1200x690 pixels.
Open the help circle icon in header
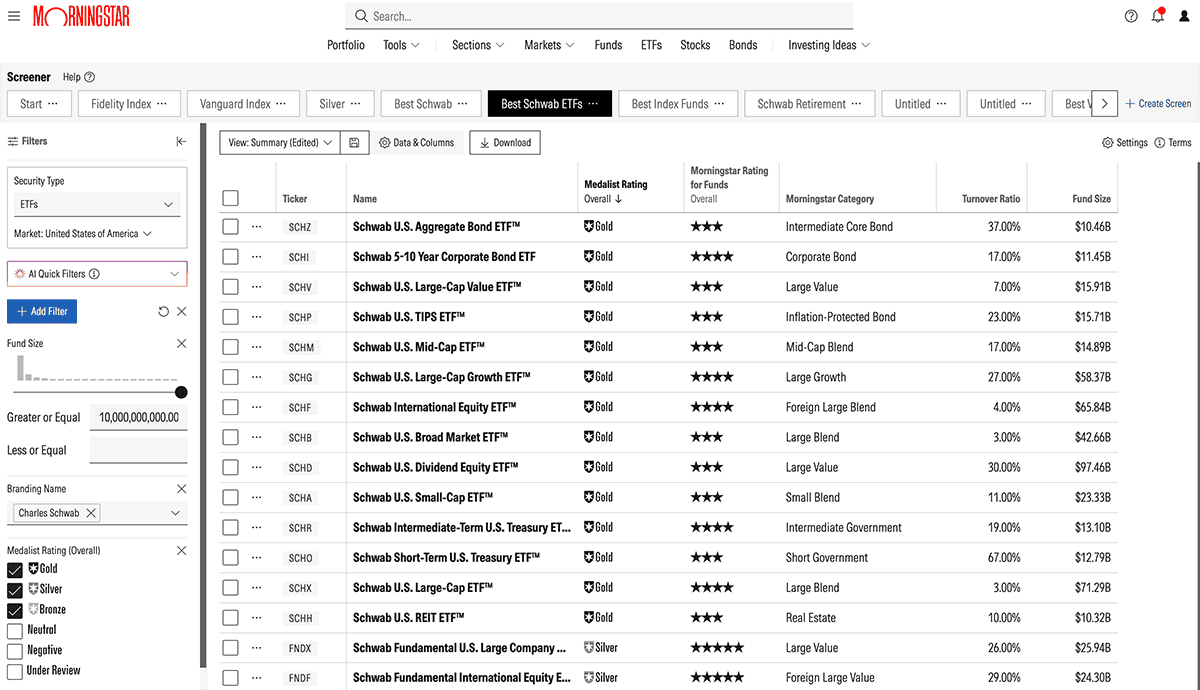(1131, 16)
